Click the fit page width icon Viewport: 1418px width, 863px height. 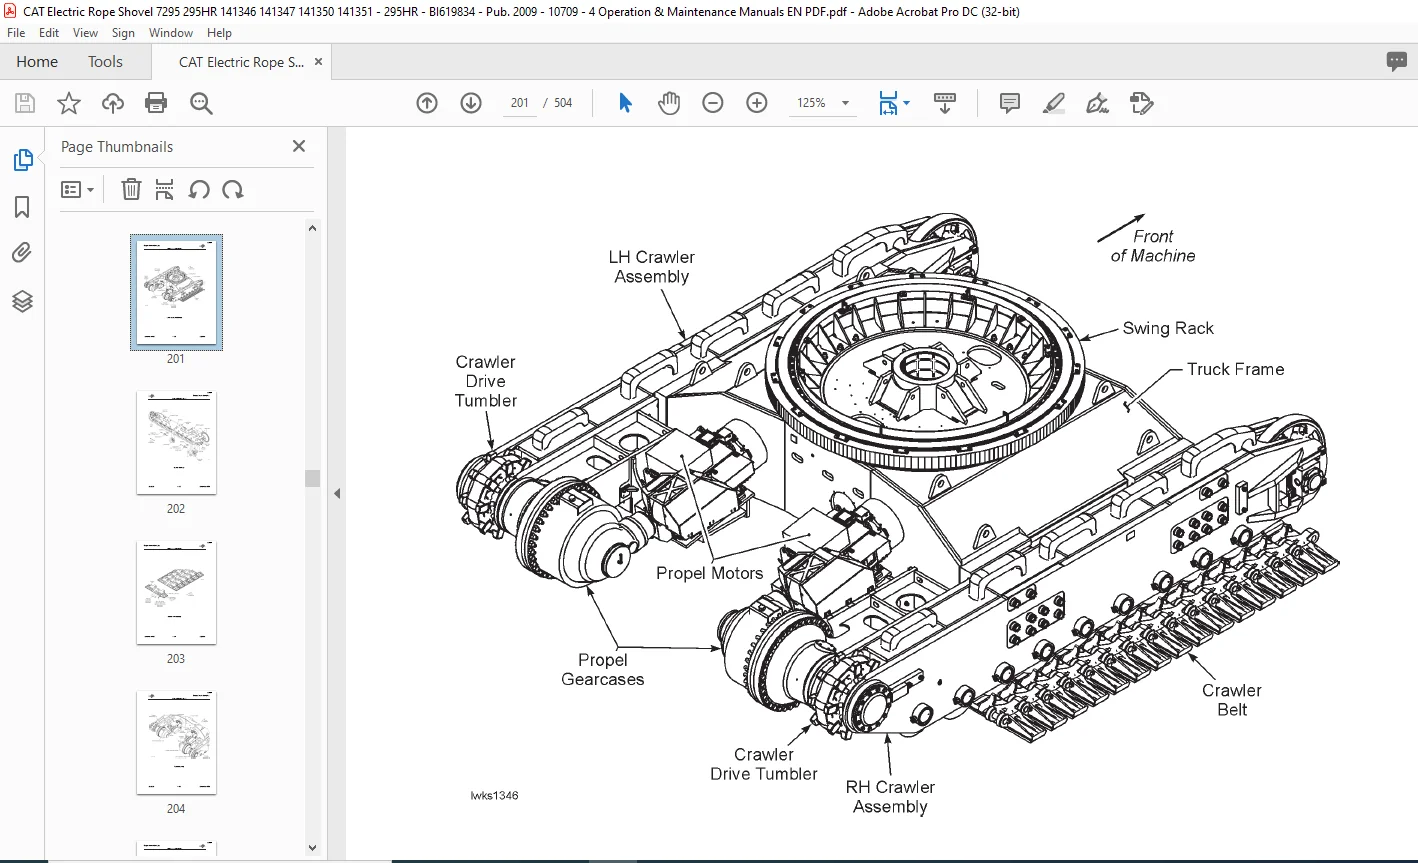pos(888,103)
